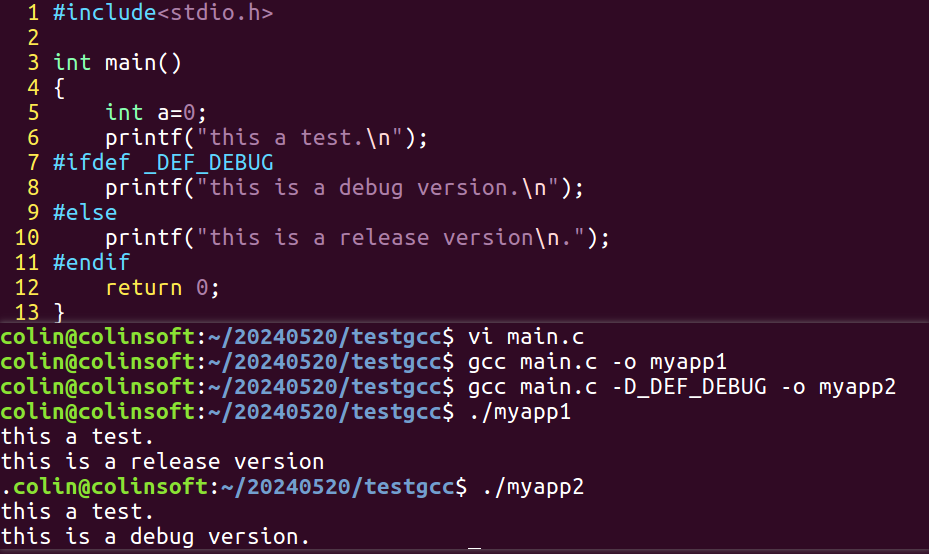Place cursor on int main() declaration
Image resolution: width=929 pixels, height=554 pixels.
coord(117,63)
